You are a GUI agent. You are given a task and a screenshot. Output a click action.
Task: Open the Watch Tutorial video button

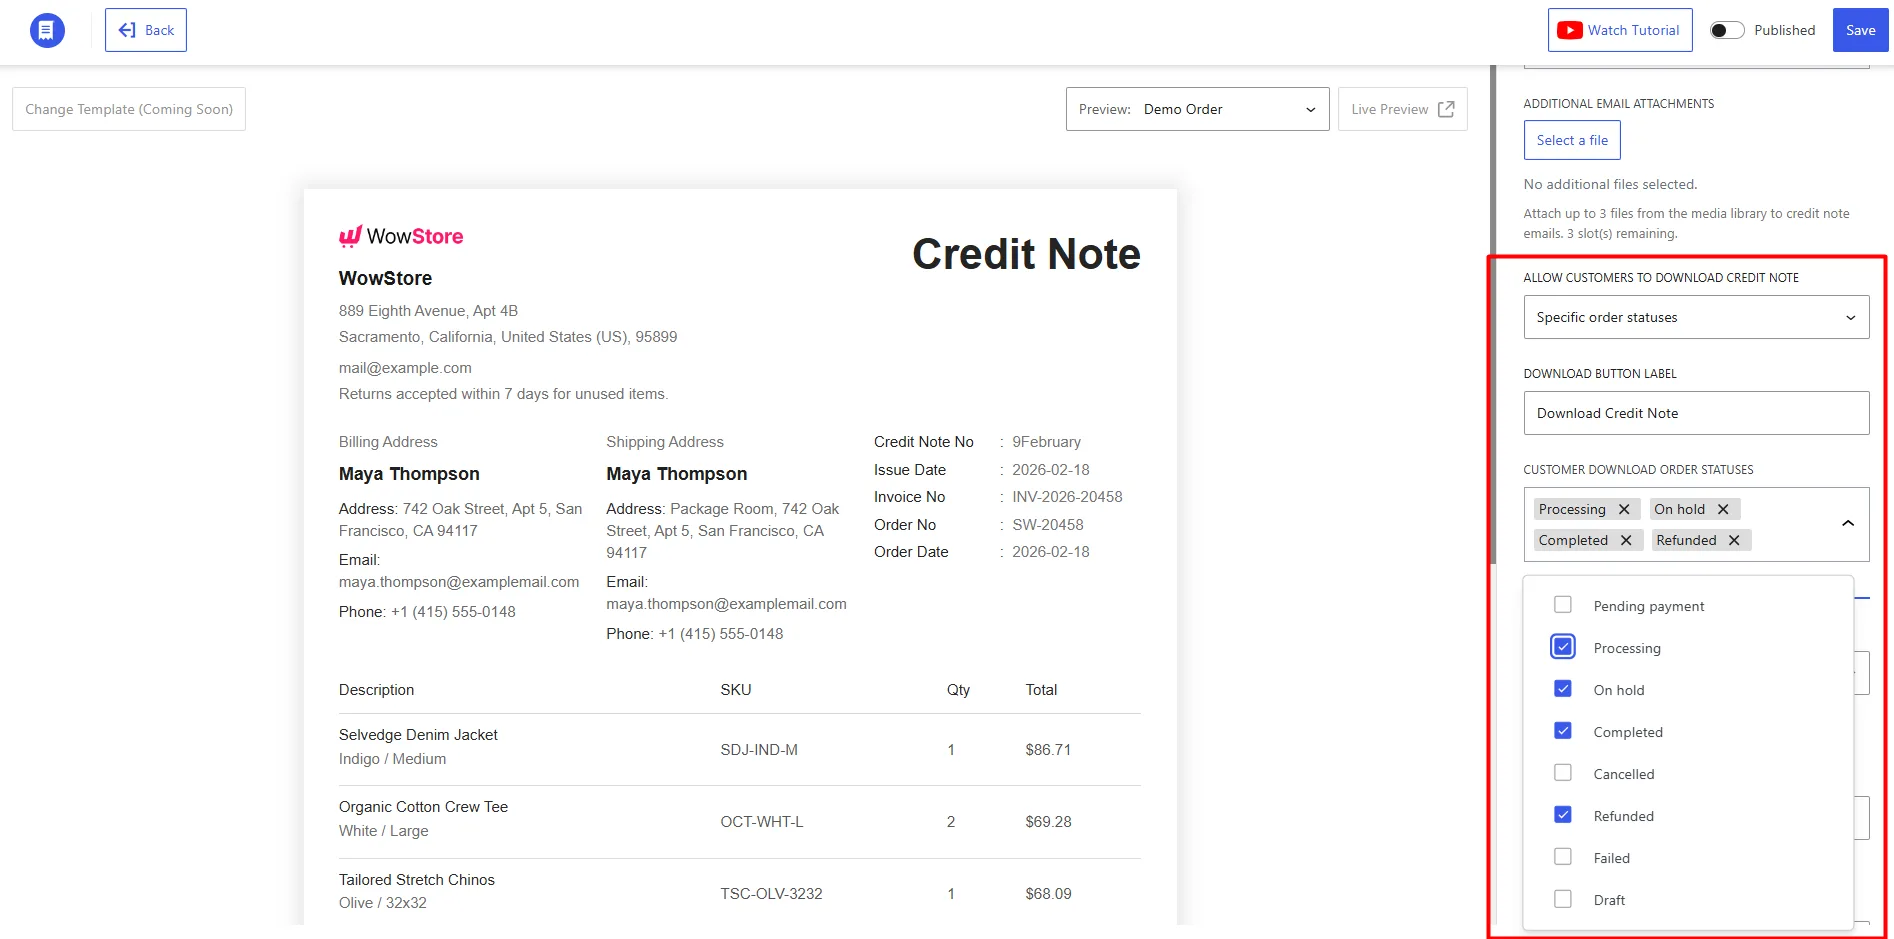(1620, 30)
